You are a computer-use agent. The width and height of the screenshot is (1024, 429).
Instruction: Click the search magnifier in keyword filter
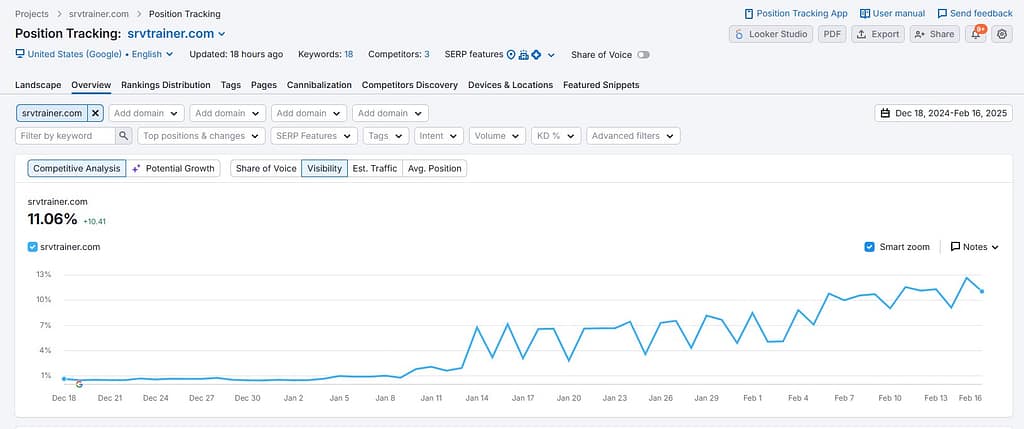click(x=124, y=136)
